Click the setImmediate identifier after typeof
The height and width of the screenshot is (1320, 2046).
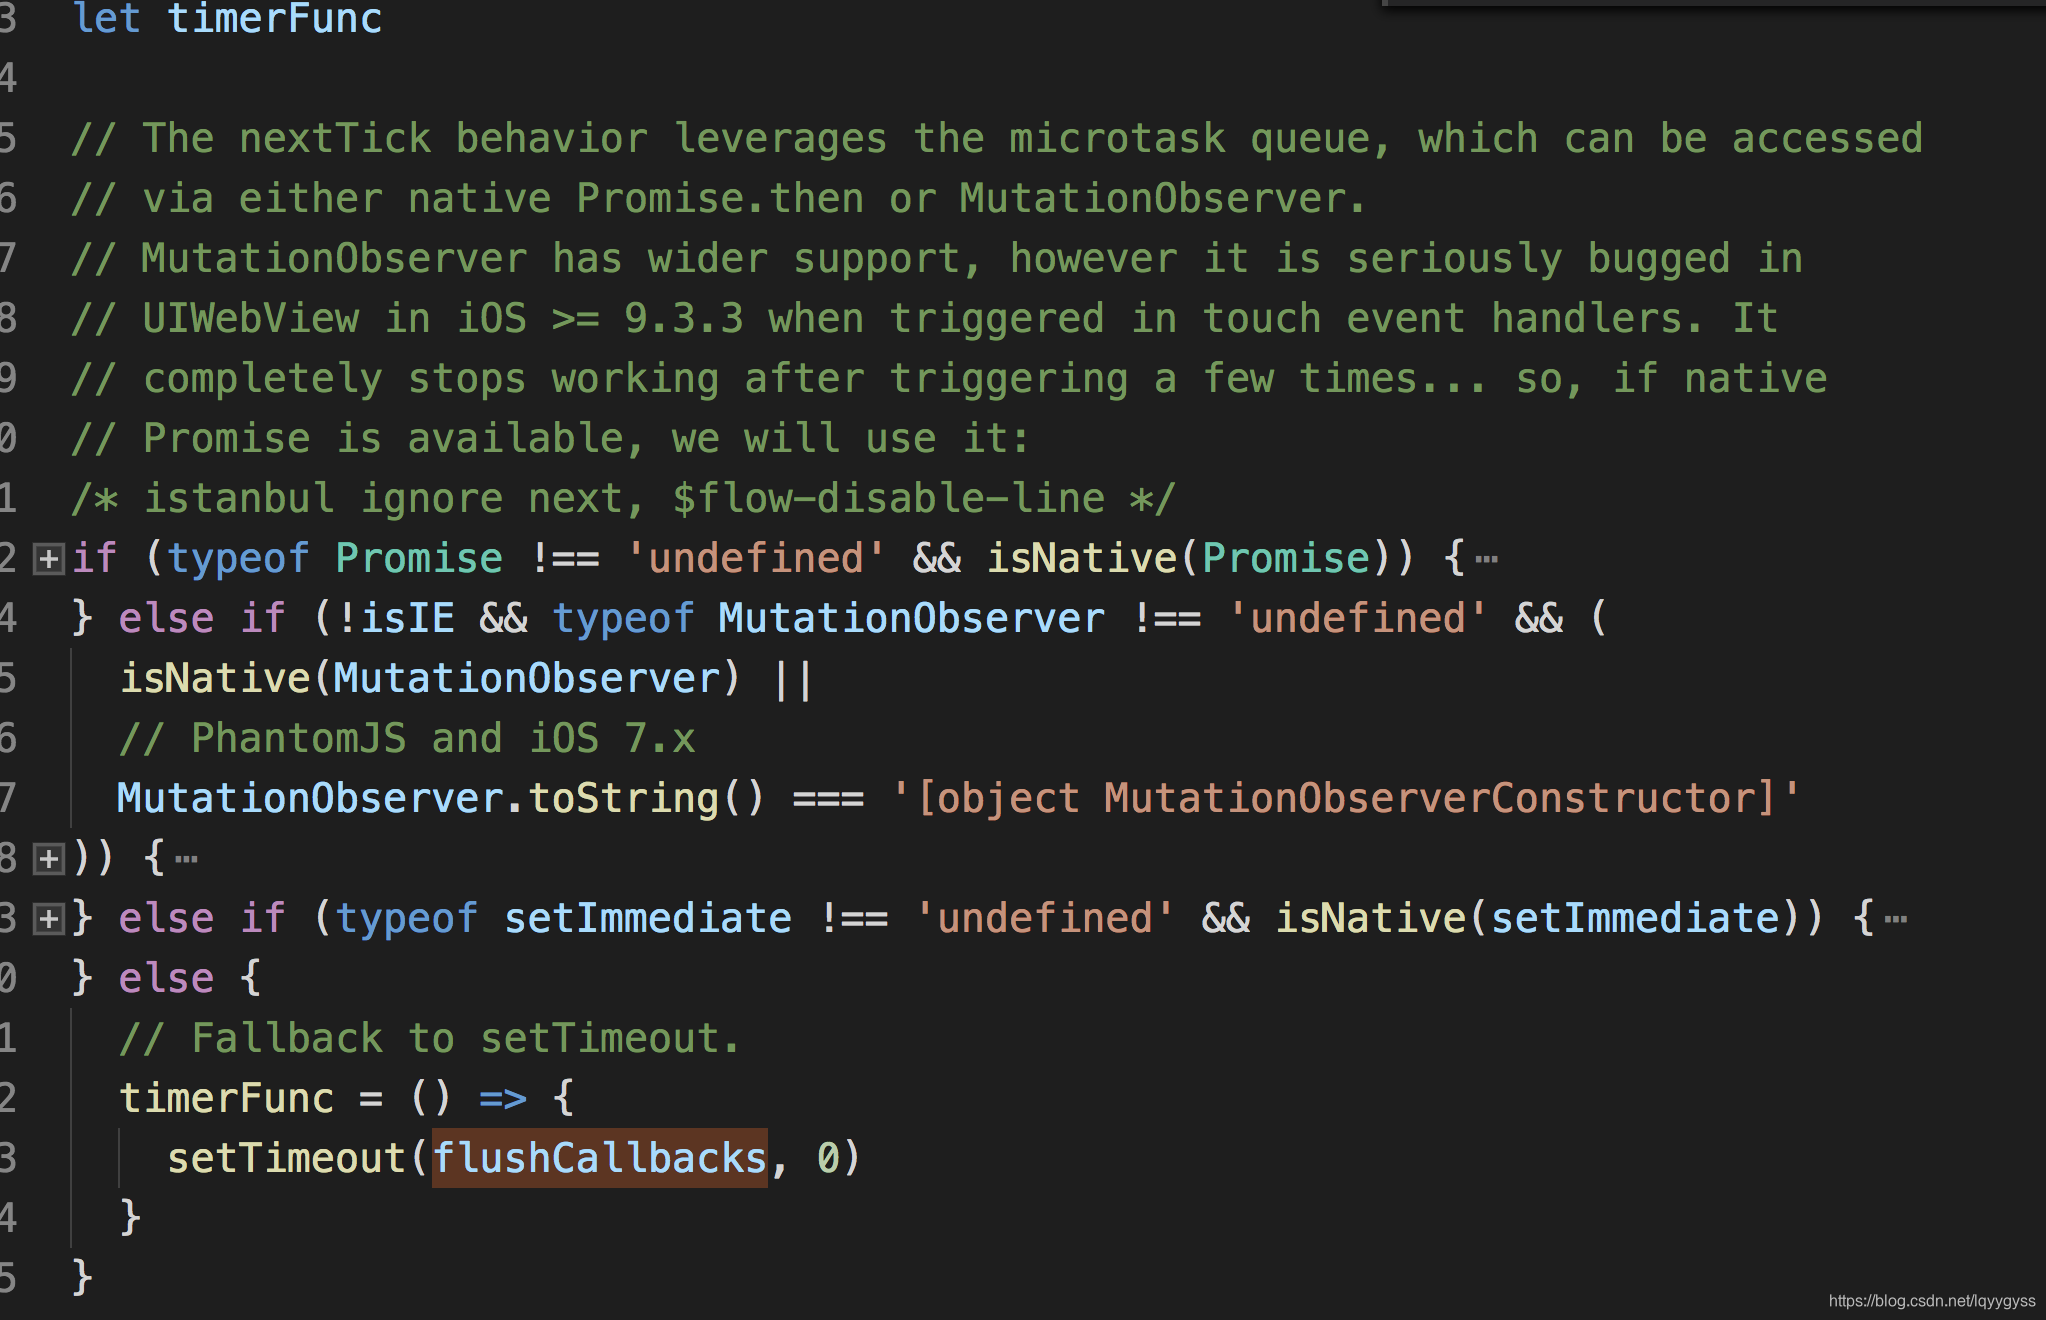point(648,918)
